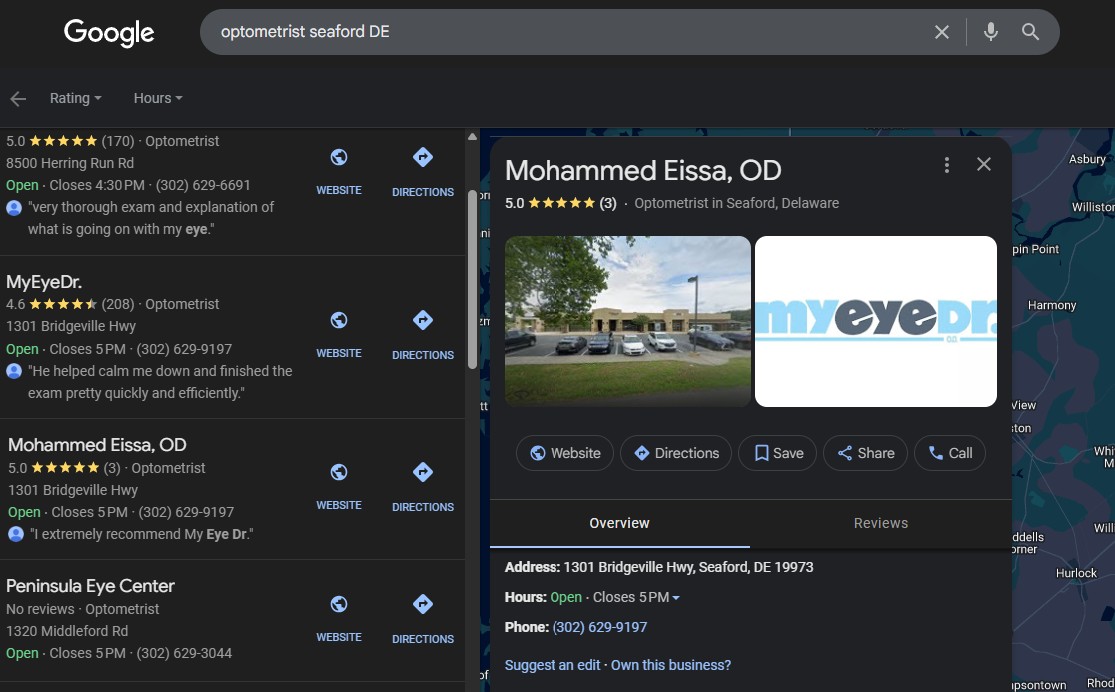Image resolution: width=1115 pixels, height=692 pixels.
Task: Click the Directions button in details panel
Action: 676,453
